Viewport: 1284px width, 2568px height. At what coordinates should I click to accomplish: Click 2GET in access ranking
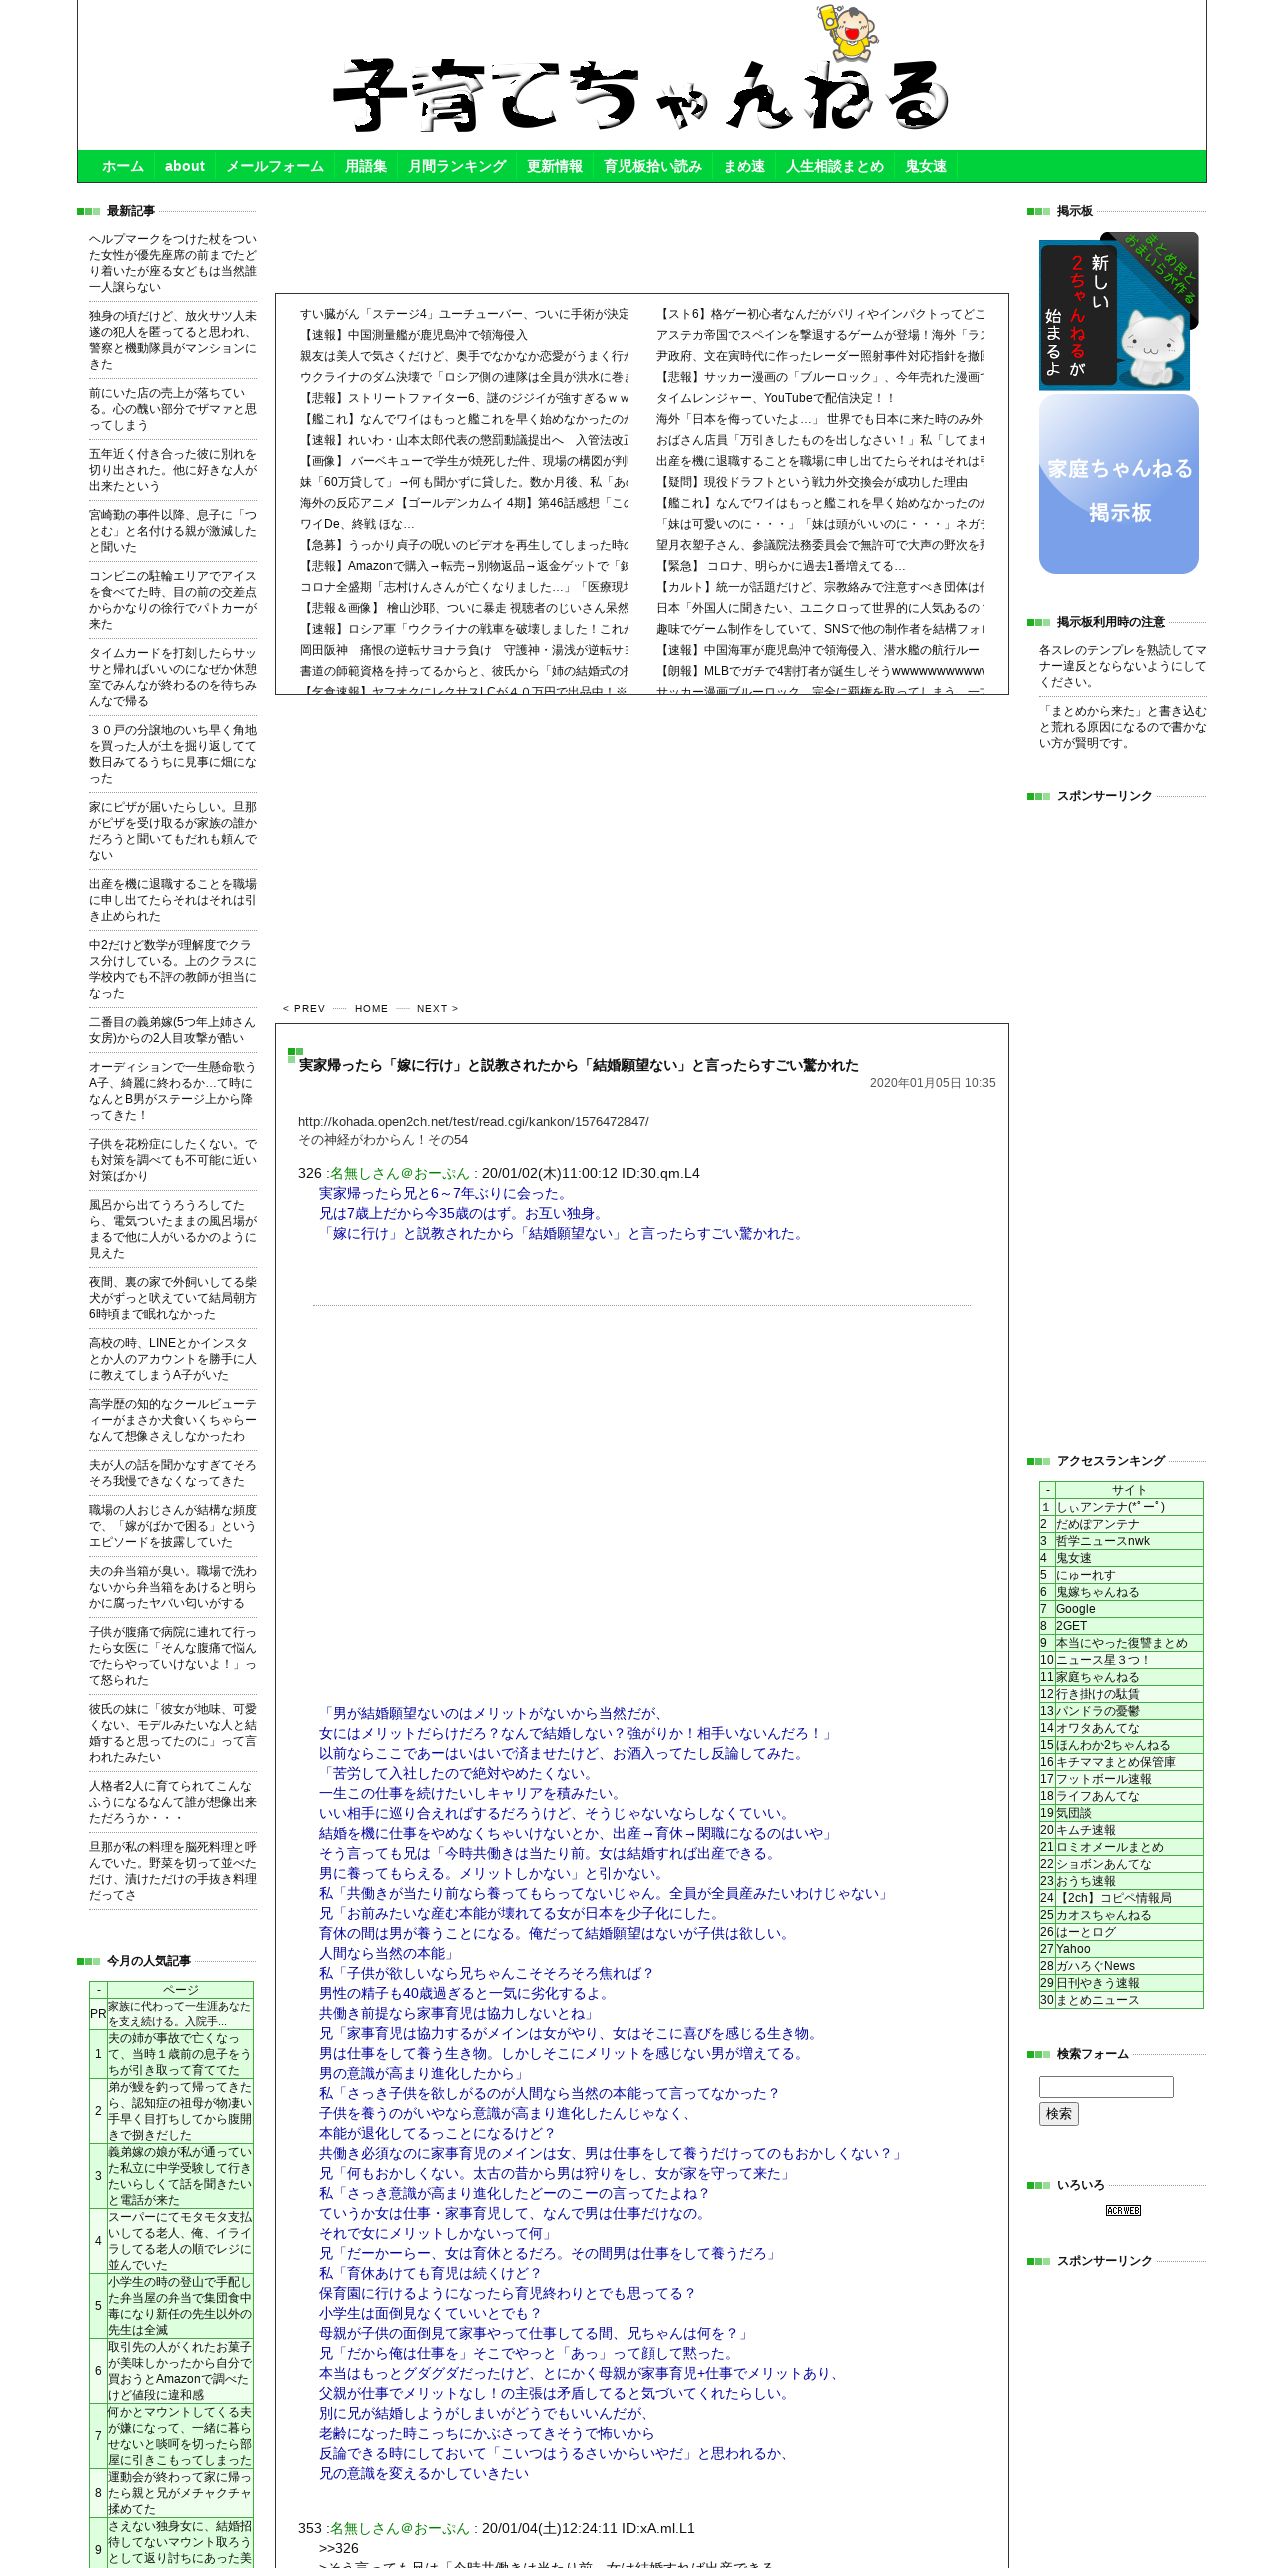pos(1071,1626)
